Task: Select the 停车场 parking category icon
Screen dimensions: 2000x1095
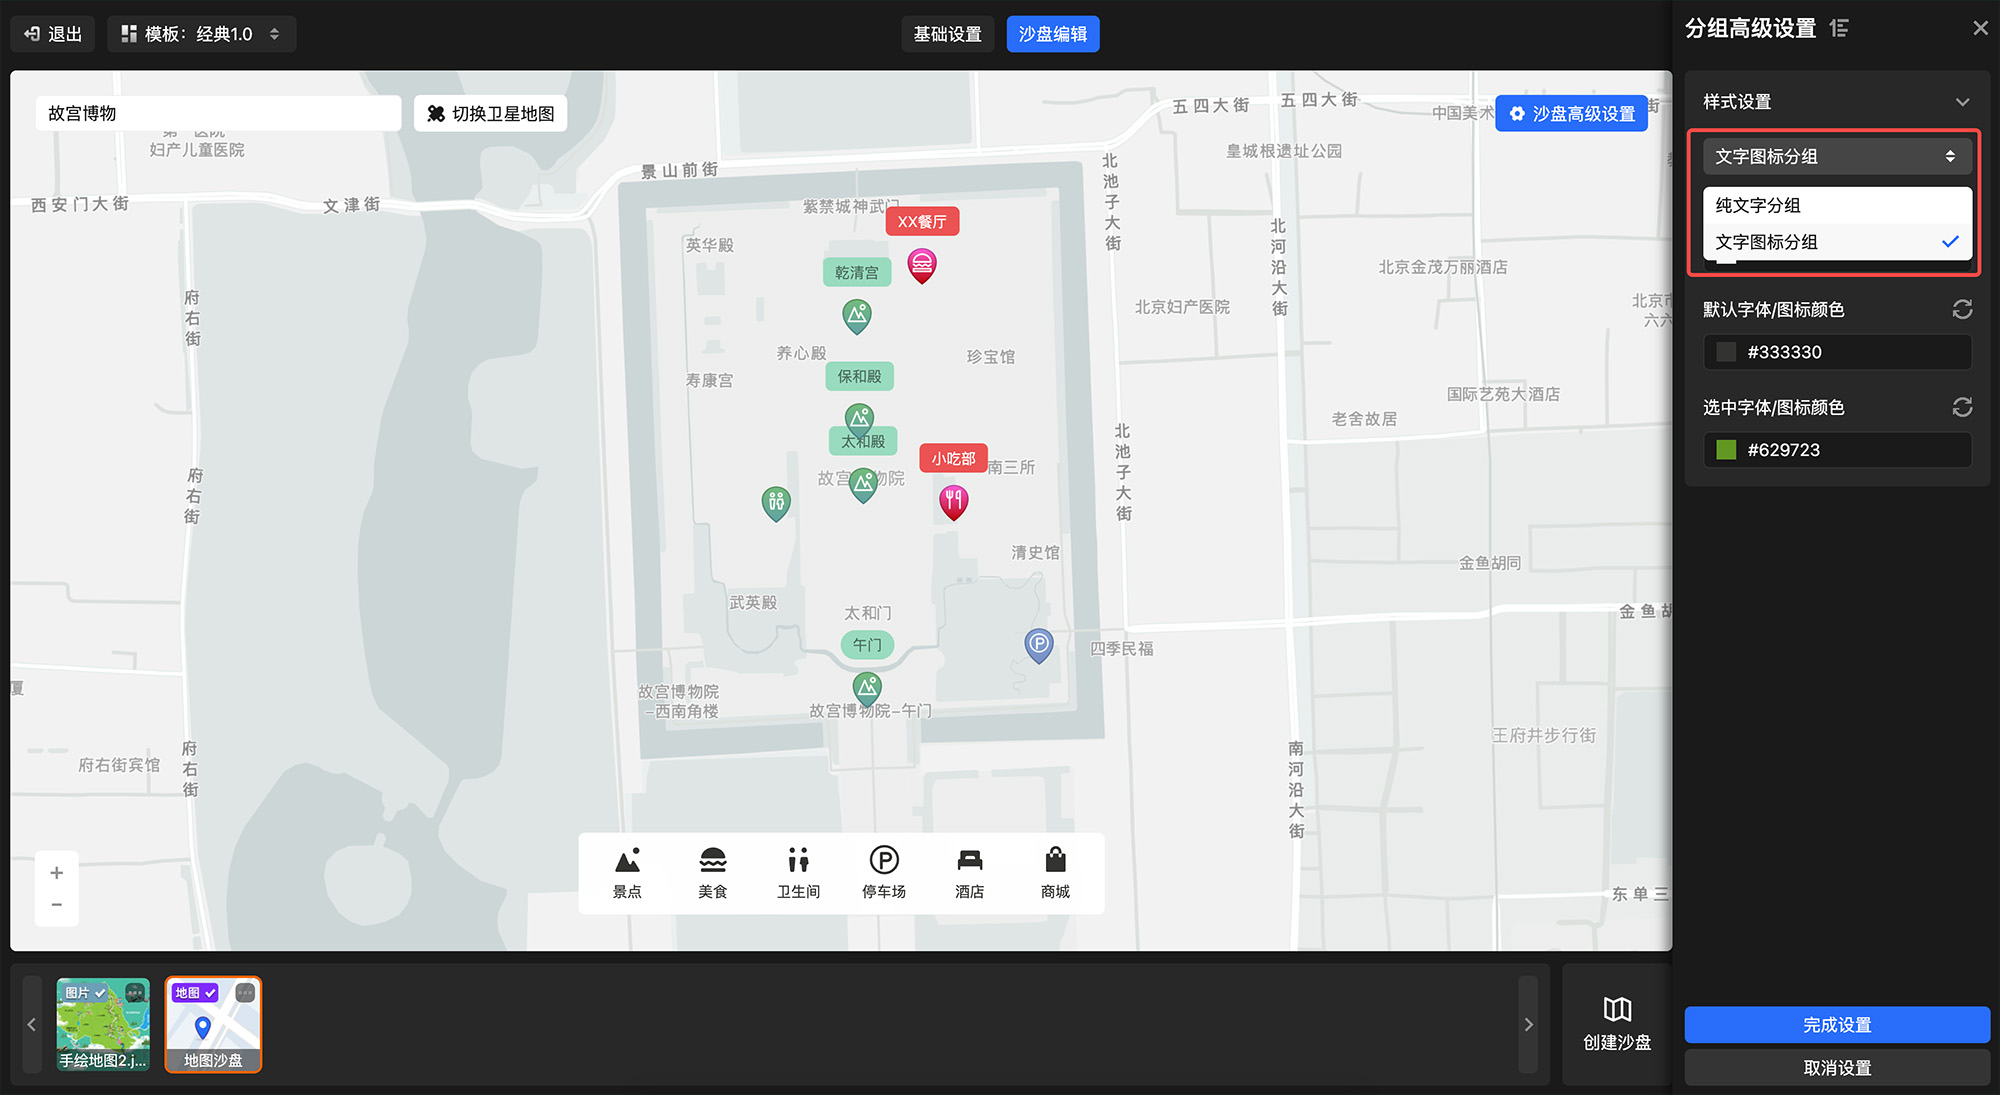Action: pyautogui.click(x=884, y=872)
